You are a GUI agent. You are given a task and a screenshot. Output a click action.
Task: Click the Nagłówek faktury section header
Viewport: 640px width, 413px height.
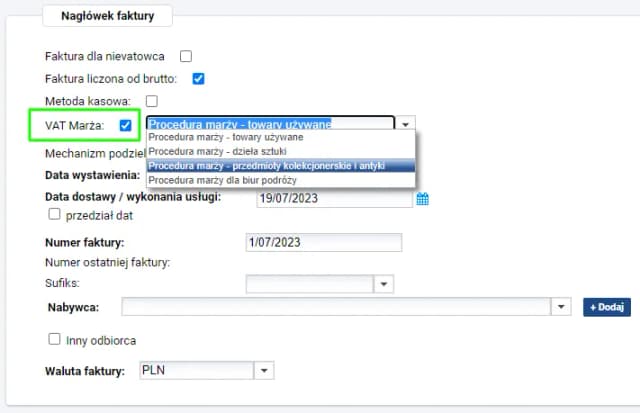107,16
